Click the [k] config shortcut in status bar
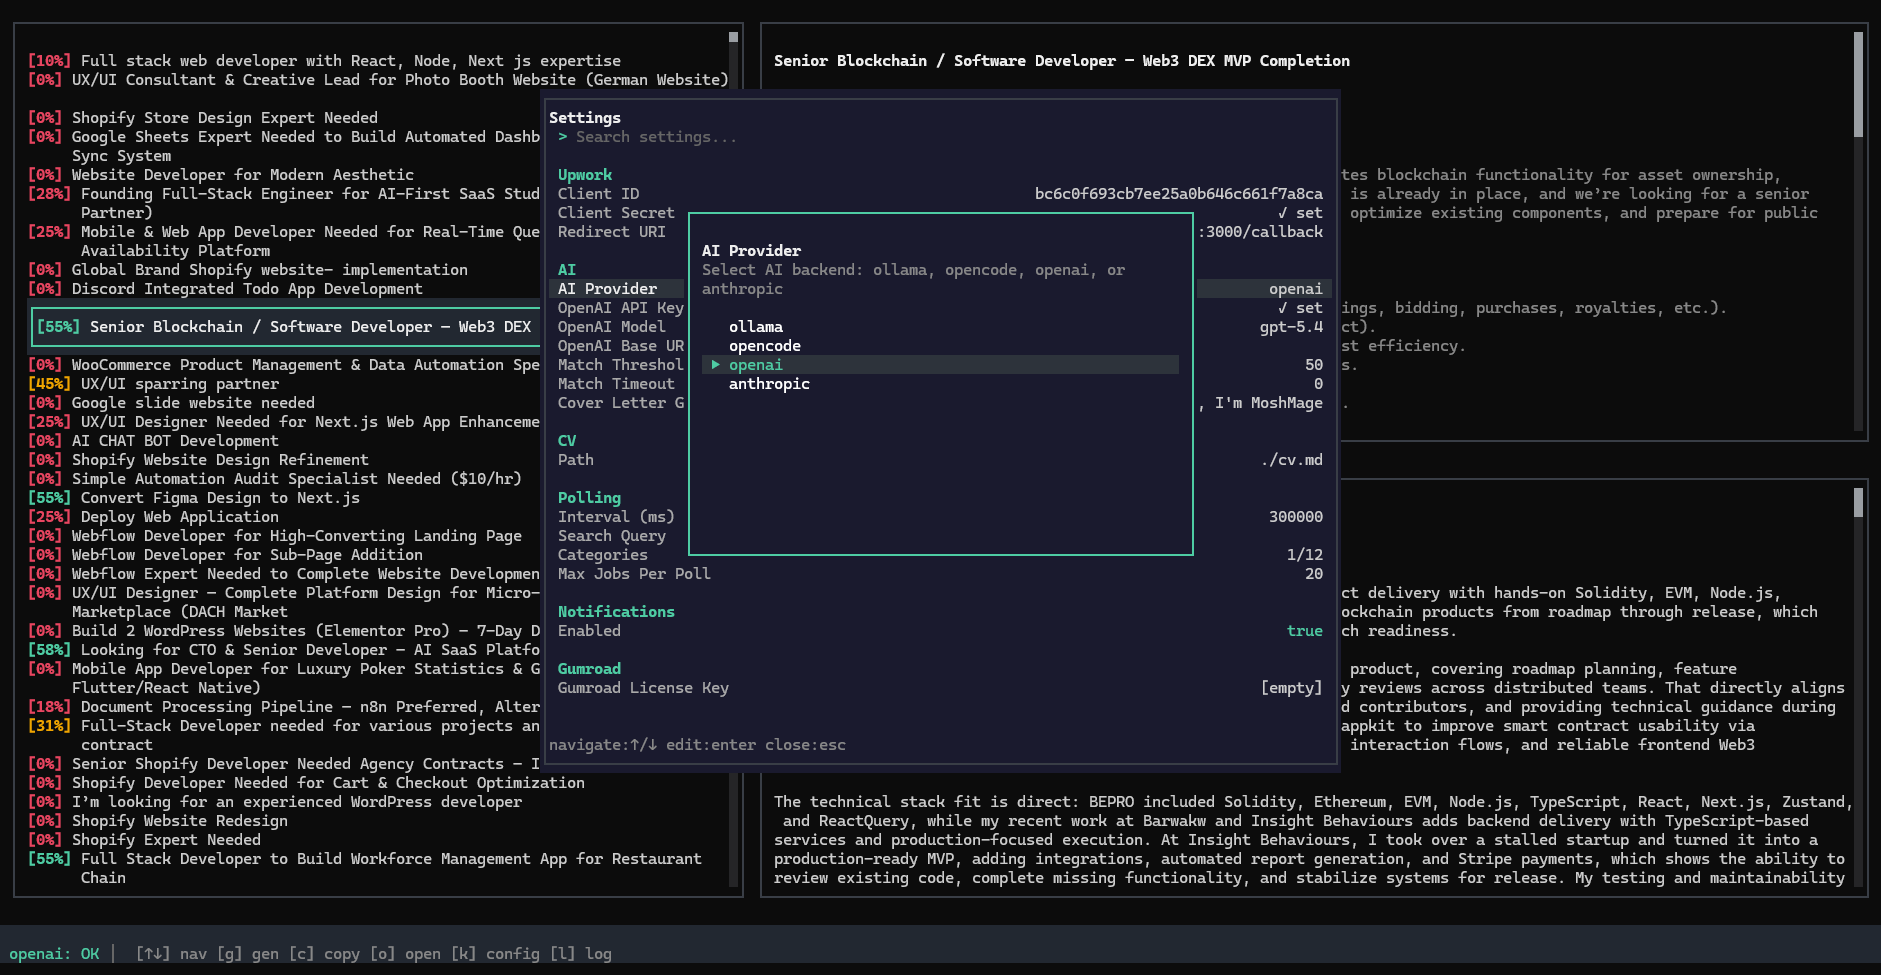 tap(494, 954)
